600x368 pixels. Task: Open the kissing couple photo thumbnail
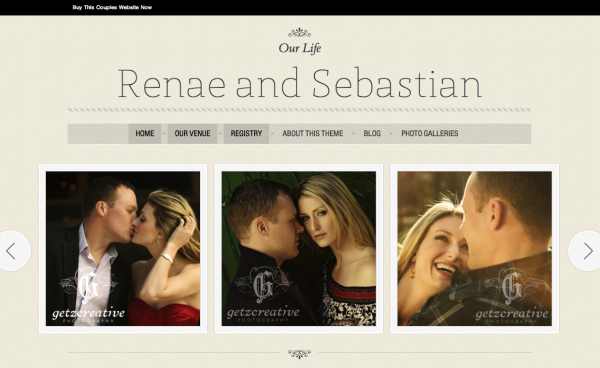click(123, 249)
